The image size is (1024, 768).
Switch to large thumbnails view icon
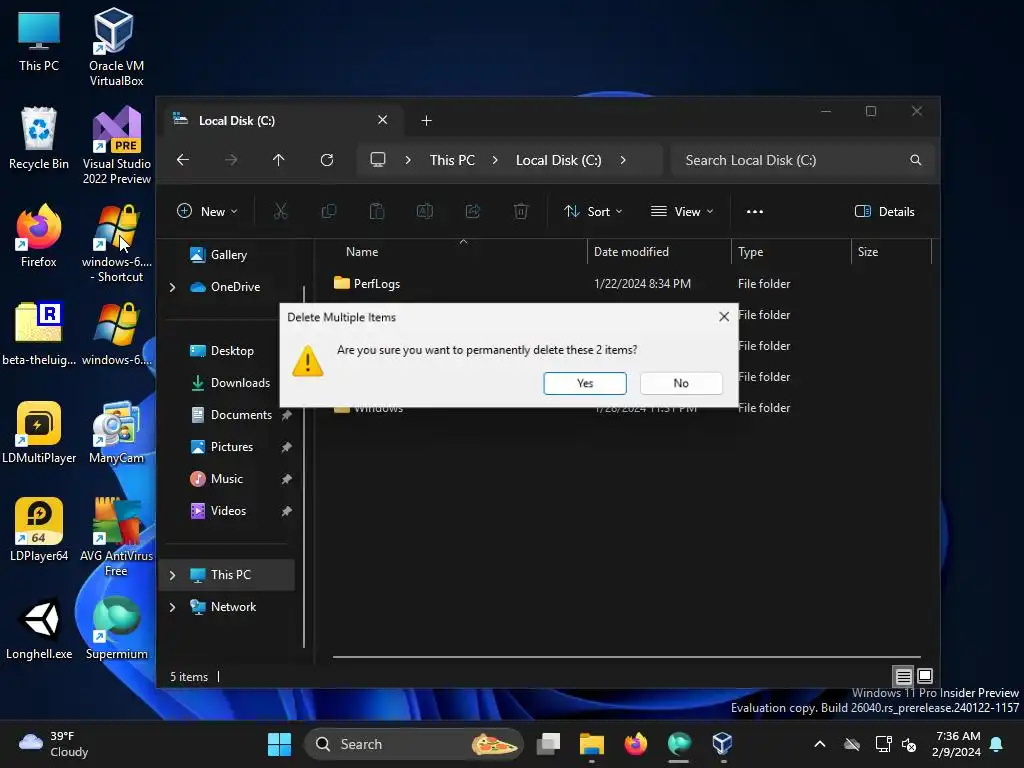pyautogui.click(x=925, y=676)
